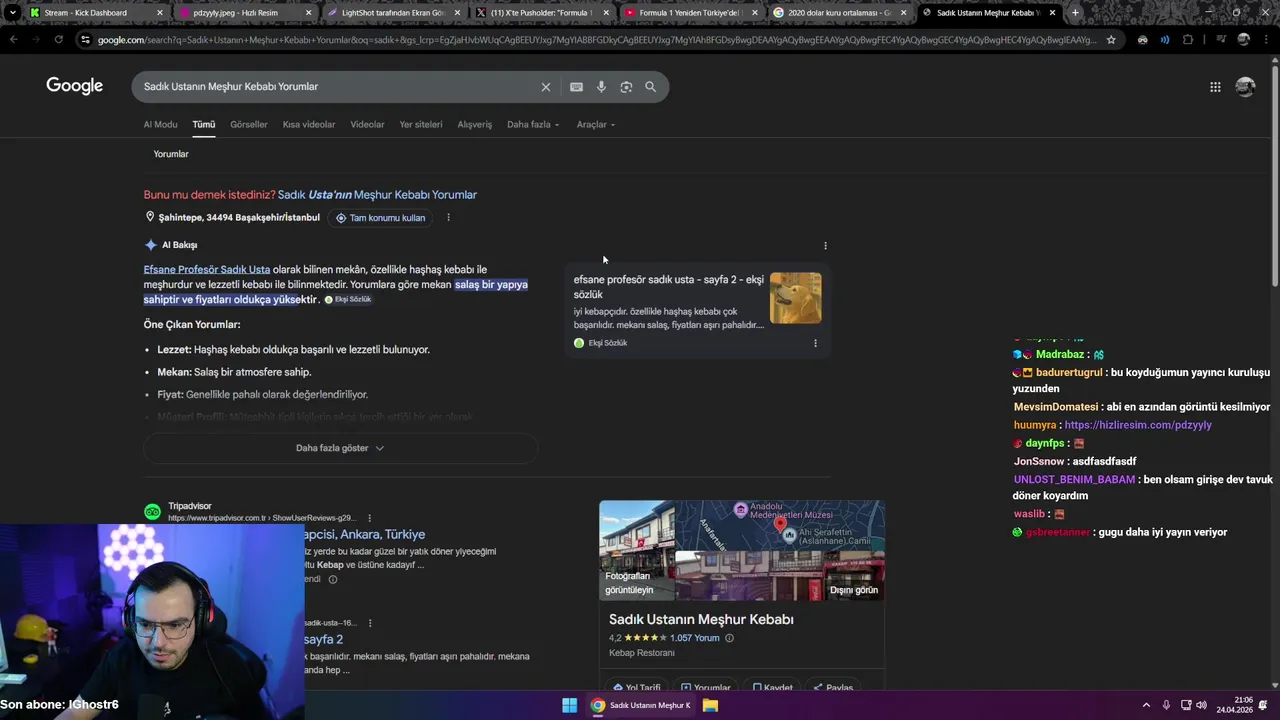Open Tripadvisor result three-dot menu
The height and width of the screenshot is (720, 1280).
(x=369, y=518)
